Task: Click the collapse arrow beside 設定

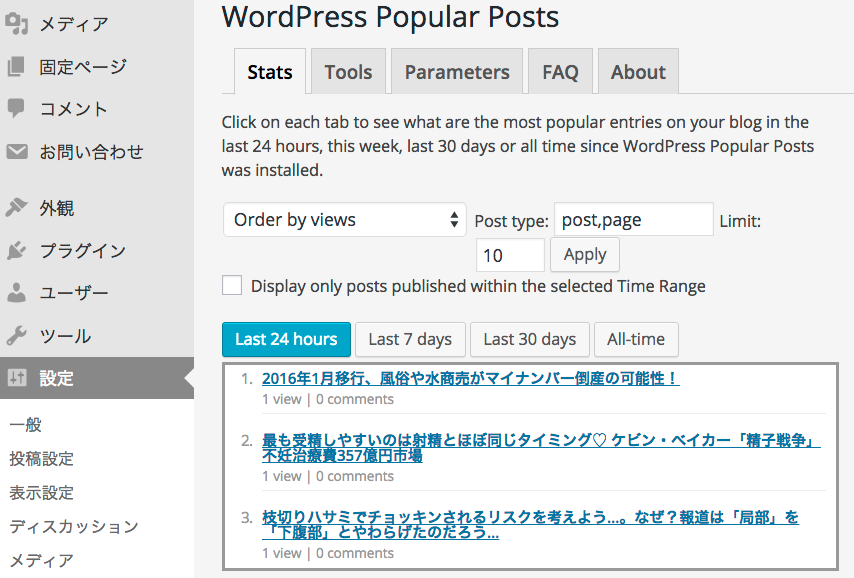Action: point(189,378)
